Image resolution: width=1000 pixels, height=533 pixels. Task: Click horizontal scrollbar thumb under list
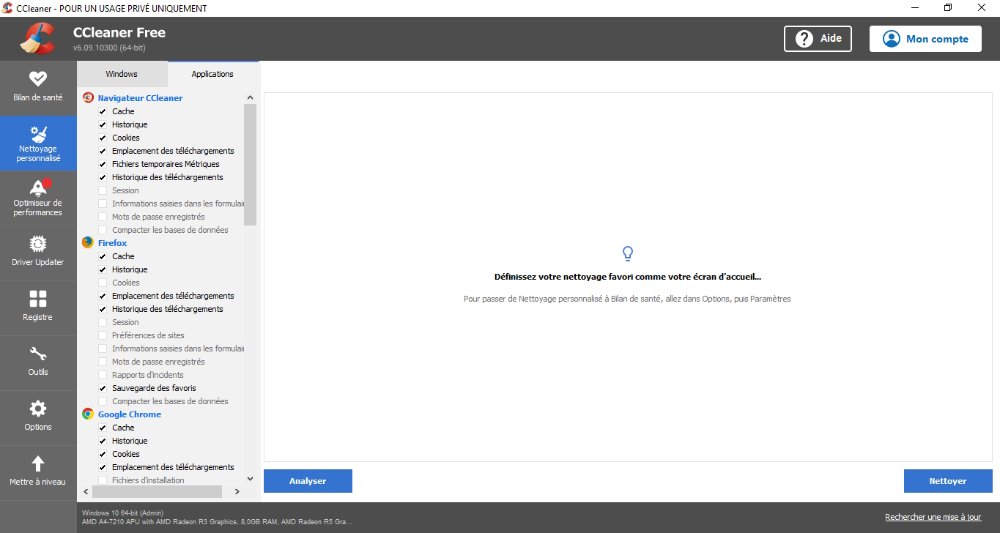[157, 492]
